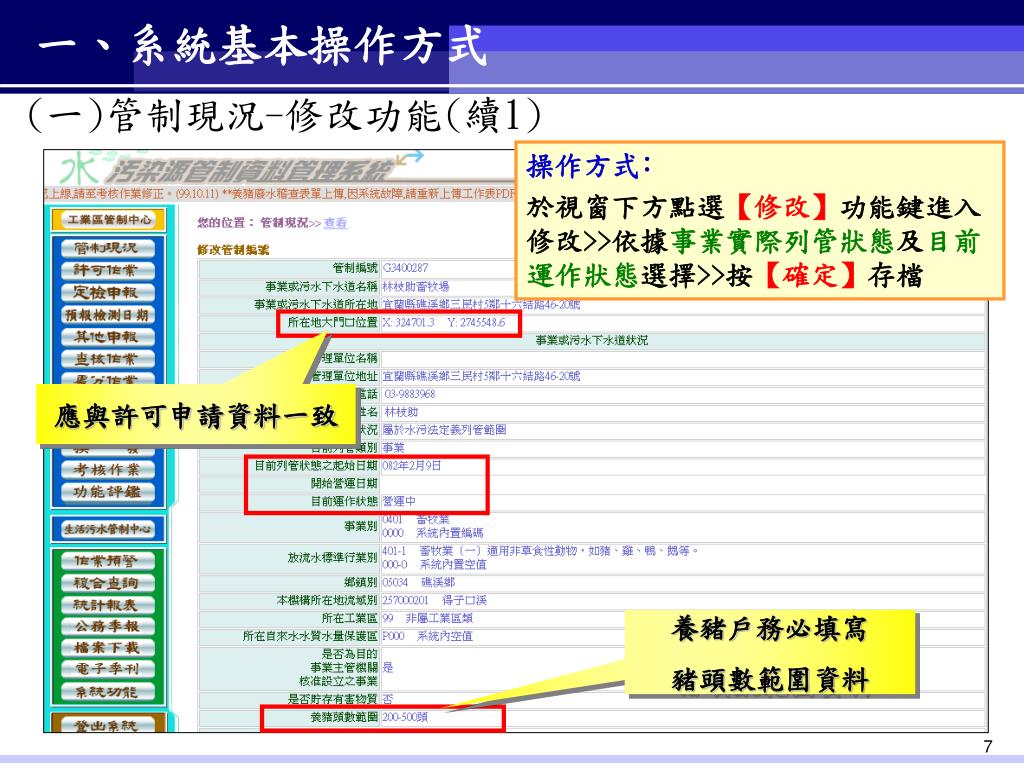The image size is (1024, 768).
Task: Select 管制現況 in the sidebar
Action: pyautogui.click(x=108, y=248)
